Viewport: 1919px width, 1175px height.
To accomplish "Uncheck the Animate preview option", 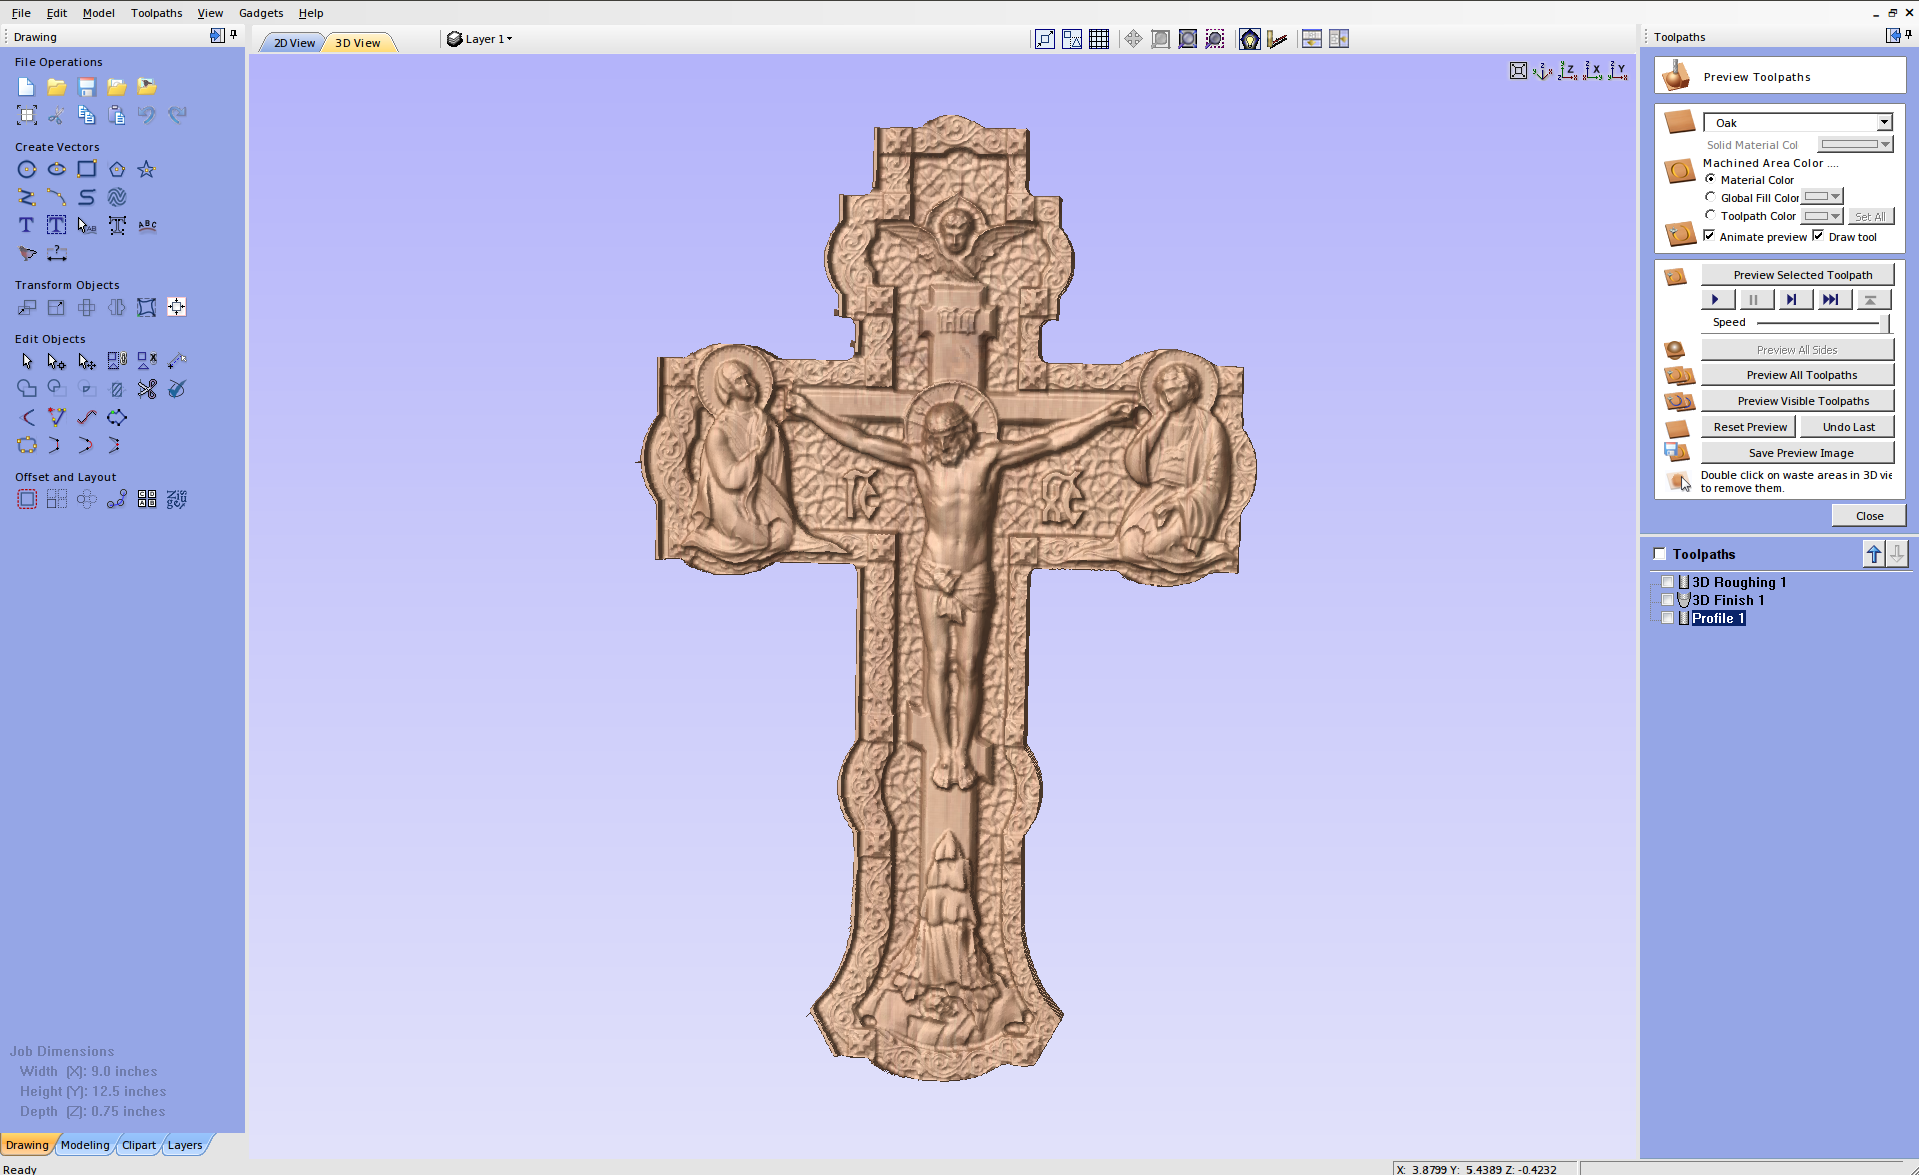I will [x=1711, y=236].
